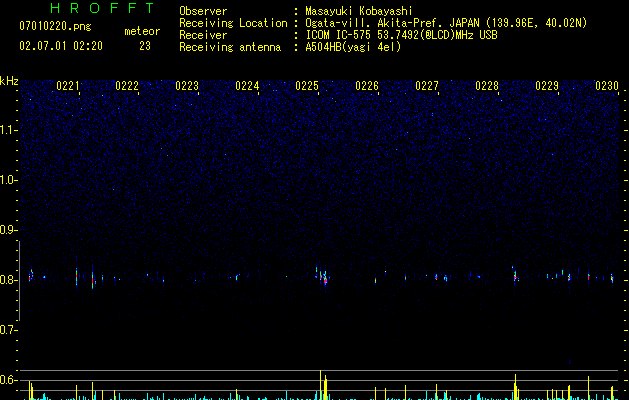Image resolution: width=629 pixels, height=400 pixels.
Task: Click the 0.8 frequency axis label
Action: pos(8,280)
